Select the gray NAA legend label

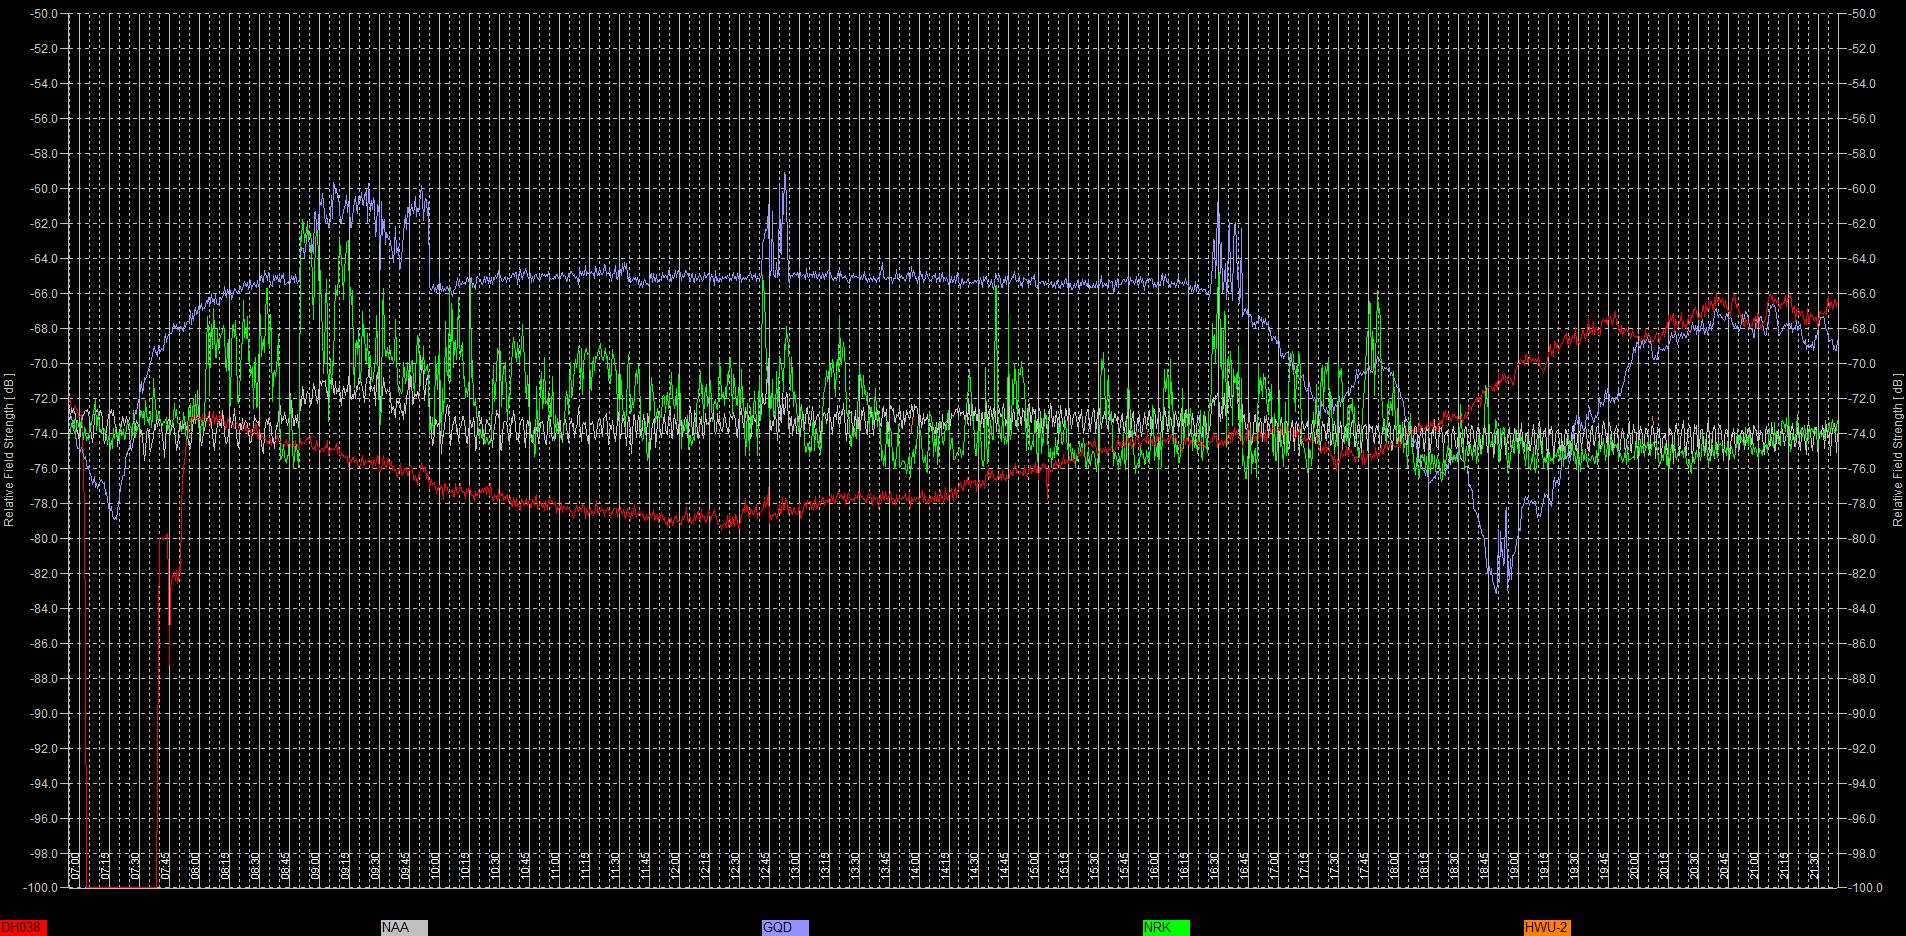(403, 928)
